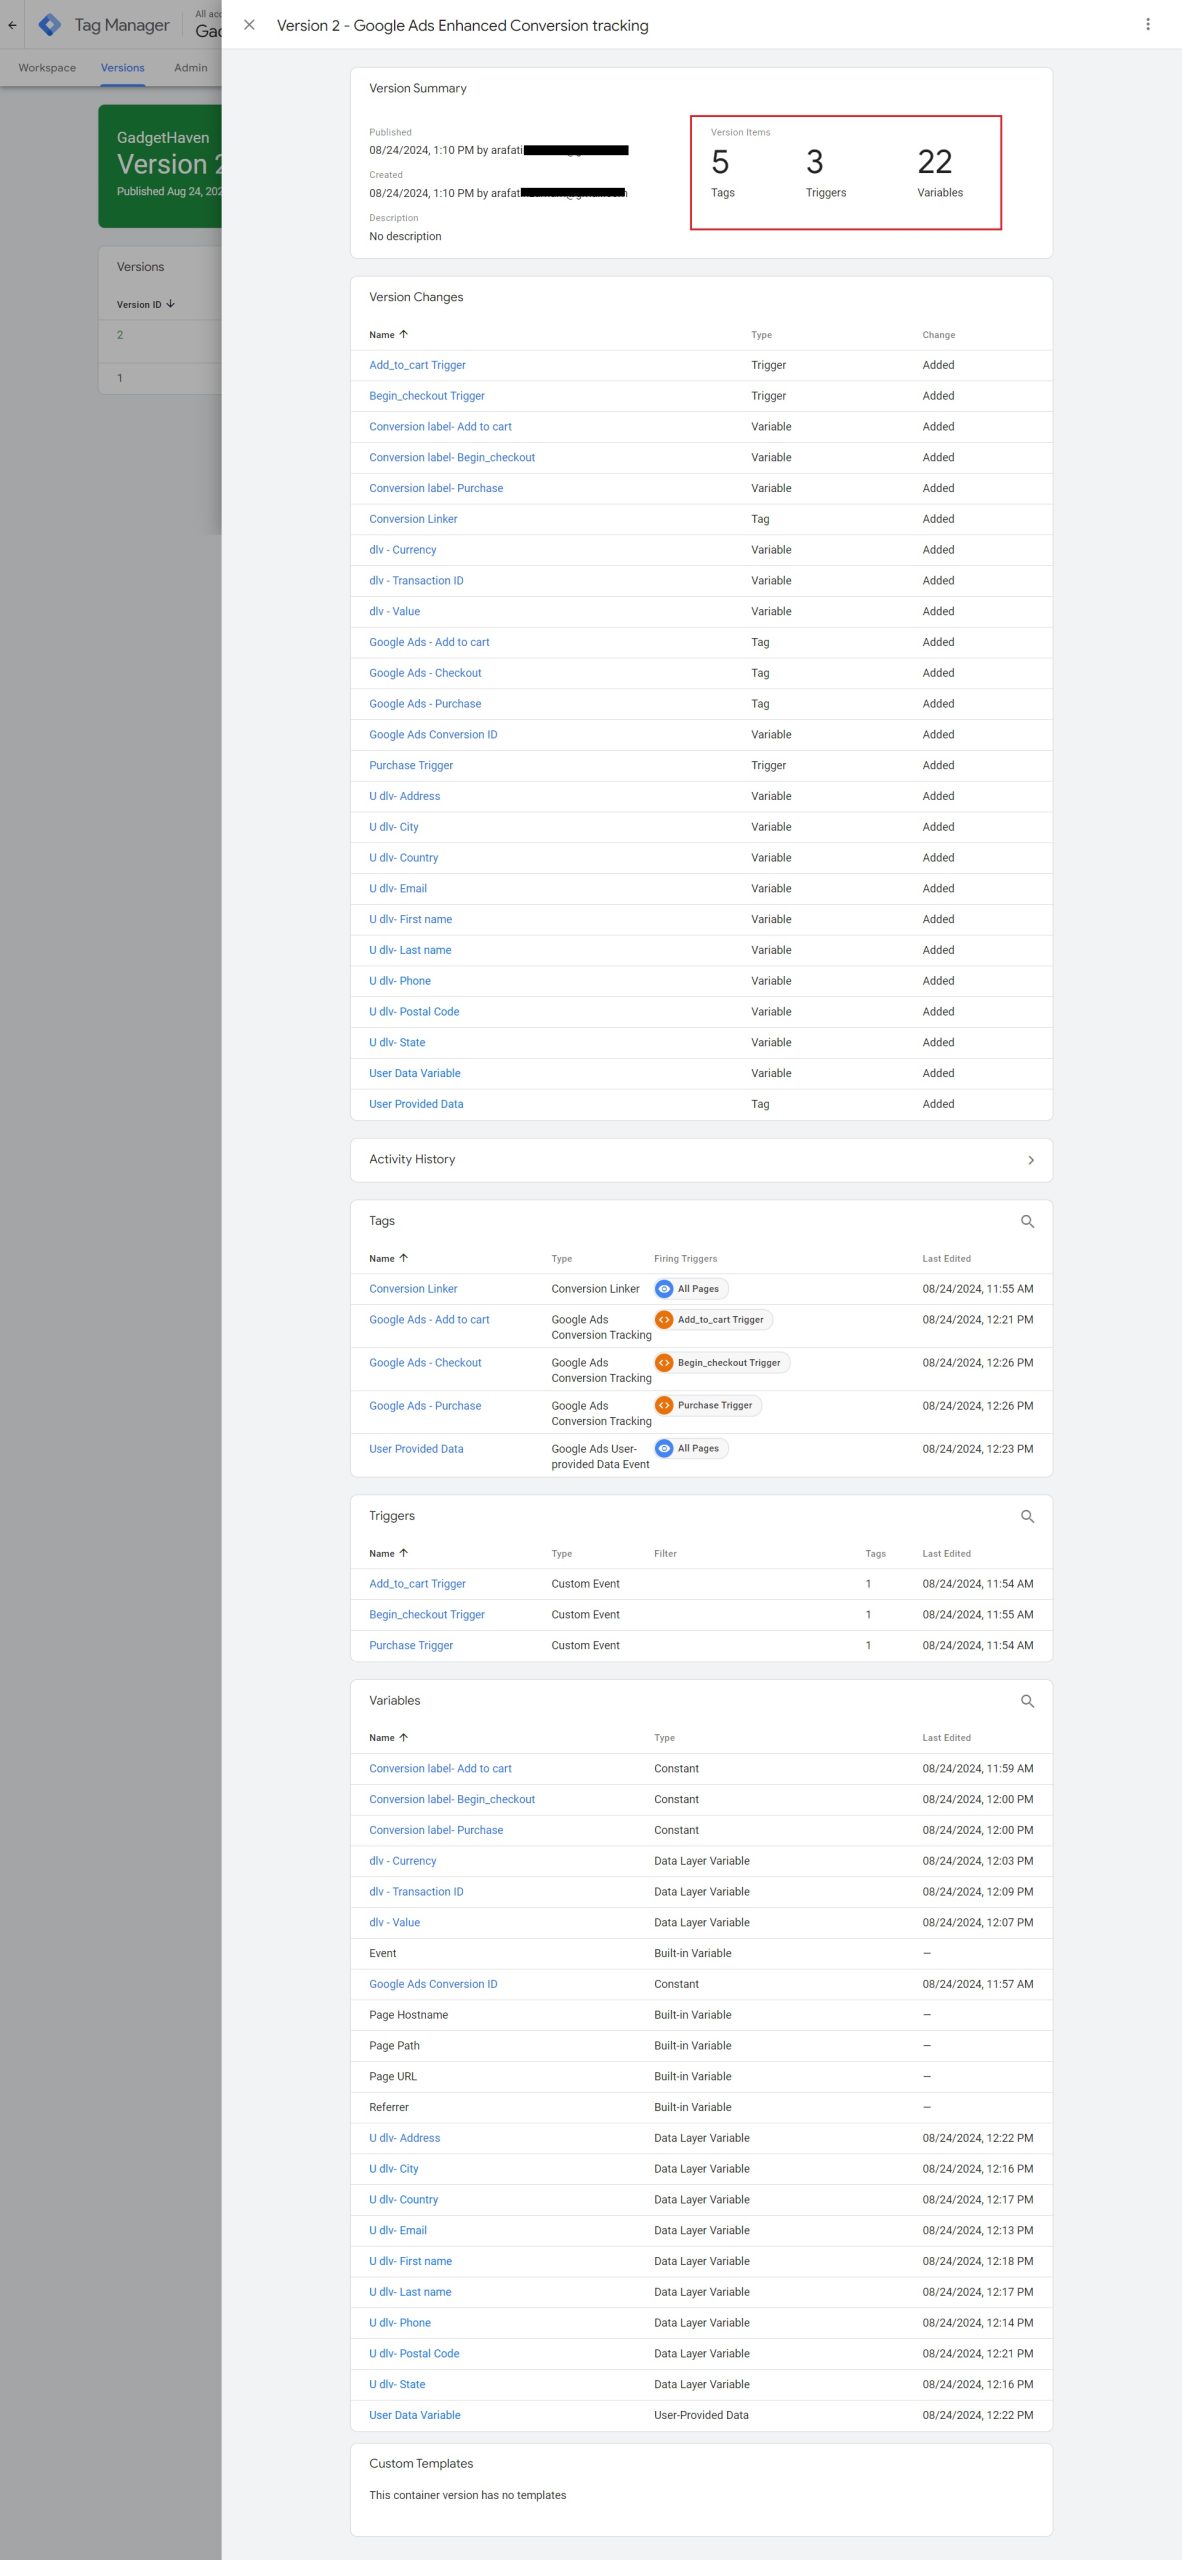This screenshot has height=2560, width=1182.
Task: Click Purchase Trigger chip in Tags table
Action: 707,1406
